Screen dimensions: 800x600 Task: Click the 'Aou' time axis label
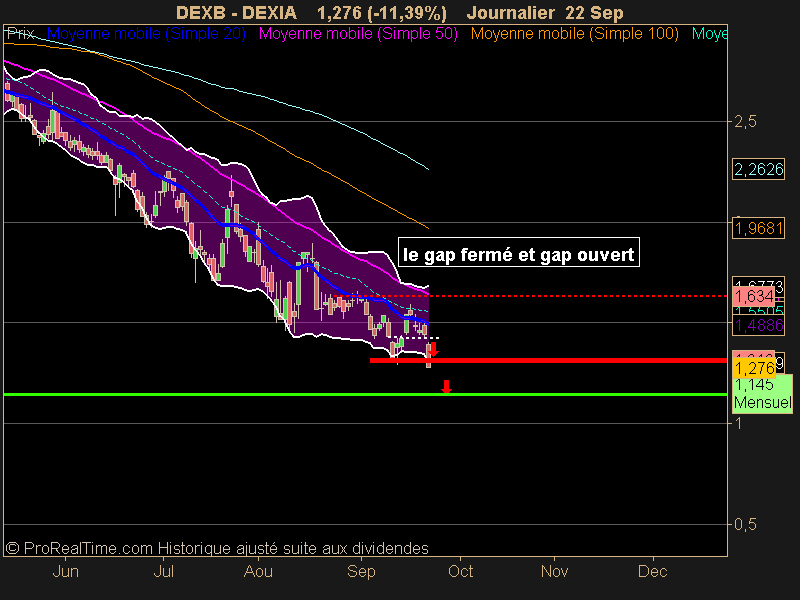258,571
